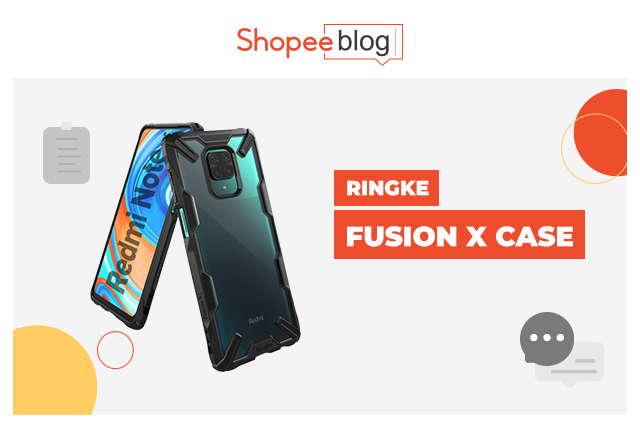Image resolution: width=640 pixels, height=427 pixels.
Task: Click the Redmi logo on case back
Action: click(x=256, y=319)
